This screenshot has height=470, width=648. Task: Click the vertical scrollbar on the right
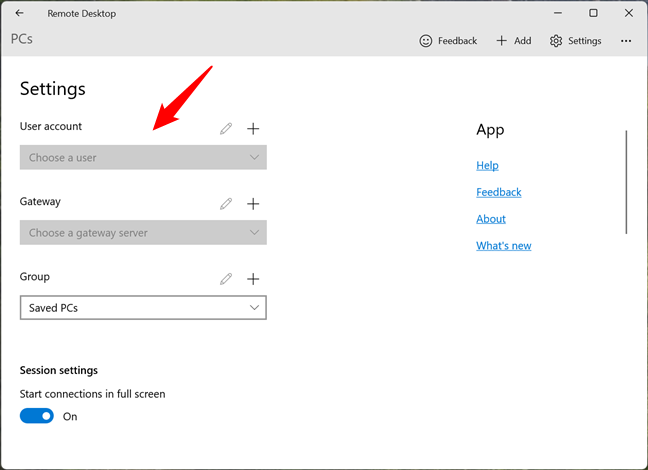click(x=627, y=182)
